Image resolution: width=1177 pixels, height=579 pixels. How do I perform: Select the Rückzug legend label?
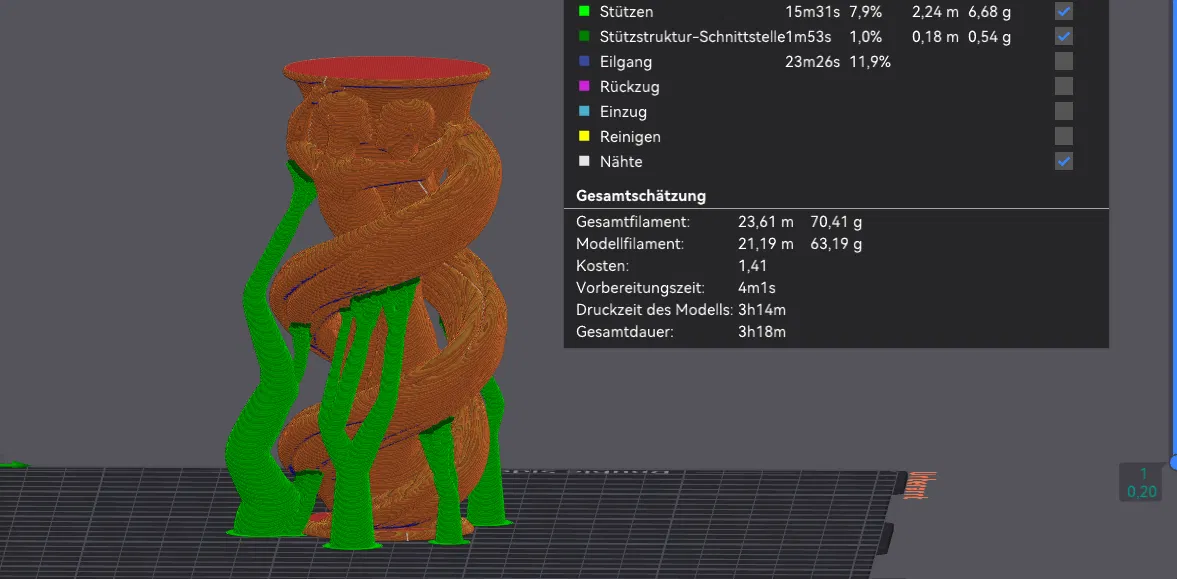[630, 87]
